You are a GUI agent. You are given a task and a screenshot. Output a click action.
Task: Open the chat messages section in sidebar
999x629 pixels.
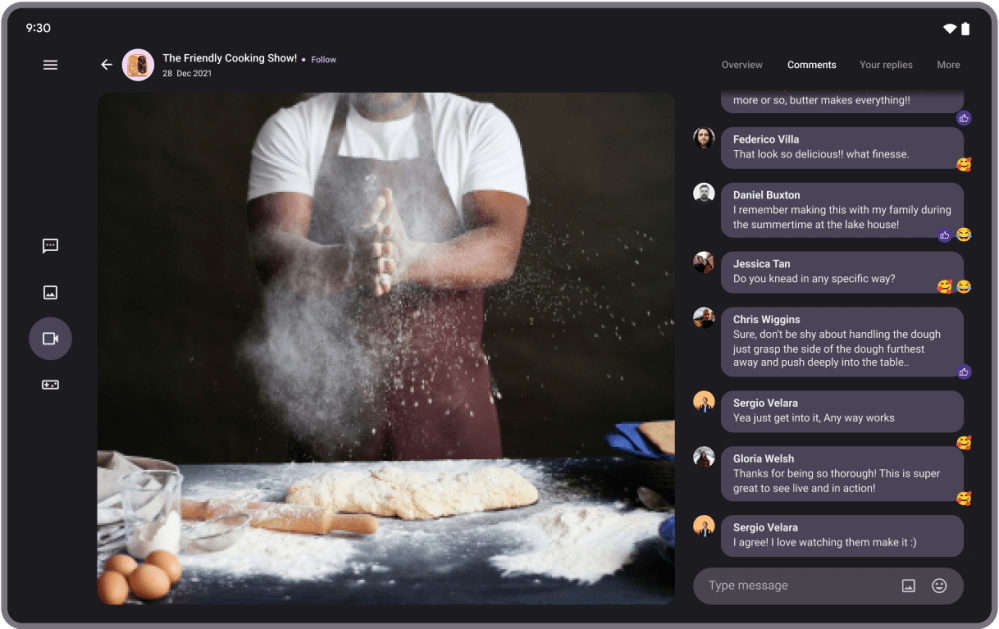(50, 246)
